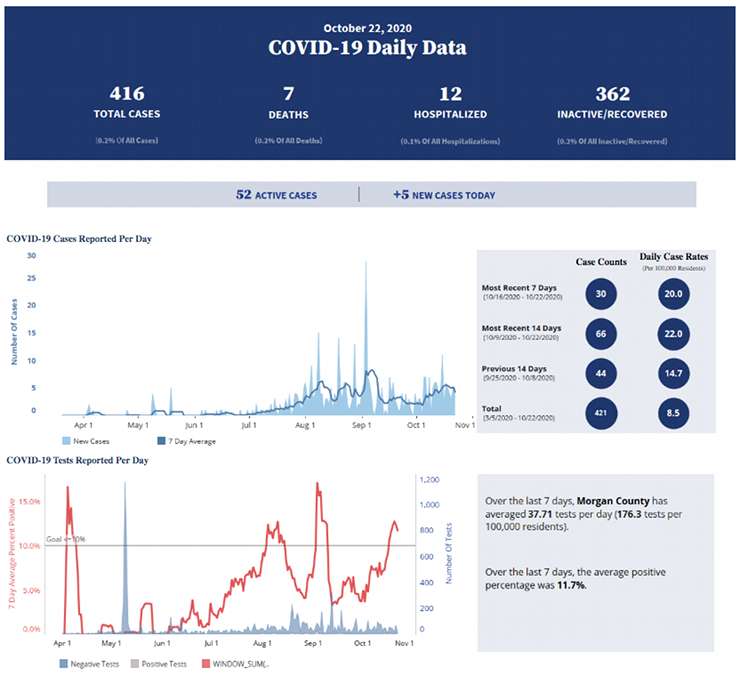Click the New Cases legend color swatch
The image size is (740, 676).
pyautogui.click(x=68, y=441)
